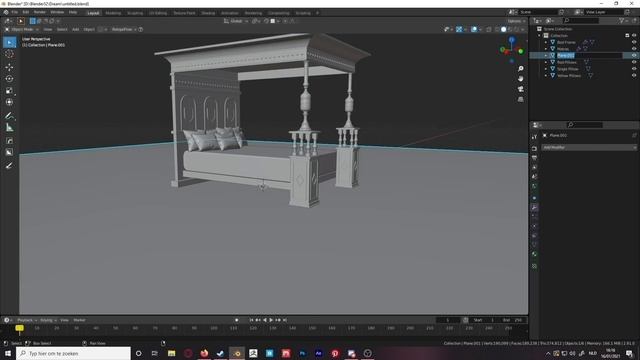
Task: Switch to the Sculpting workspace tab
Action: (135, 13)
